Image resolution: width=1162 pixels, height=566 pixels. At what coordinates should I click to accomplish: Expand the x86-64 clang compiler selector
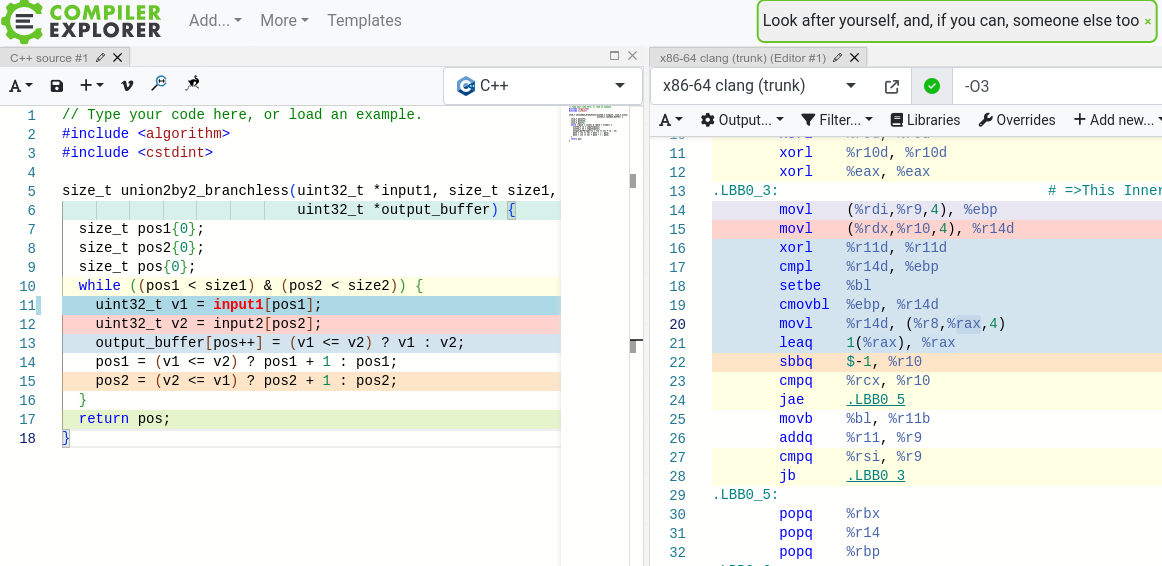click(759, 86)
